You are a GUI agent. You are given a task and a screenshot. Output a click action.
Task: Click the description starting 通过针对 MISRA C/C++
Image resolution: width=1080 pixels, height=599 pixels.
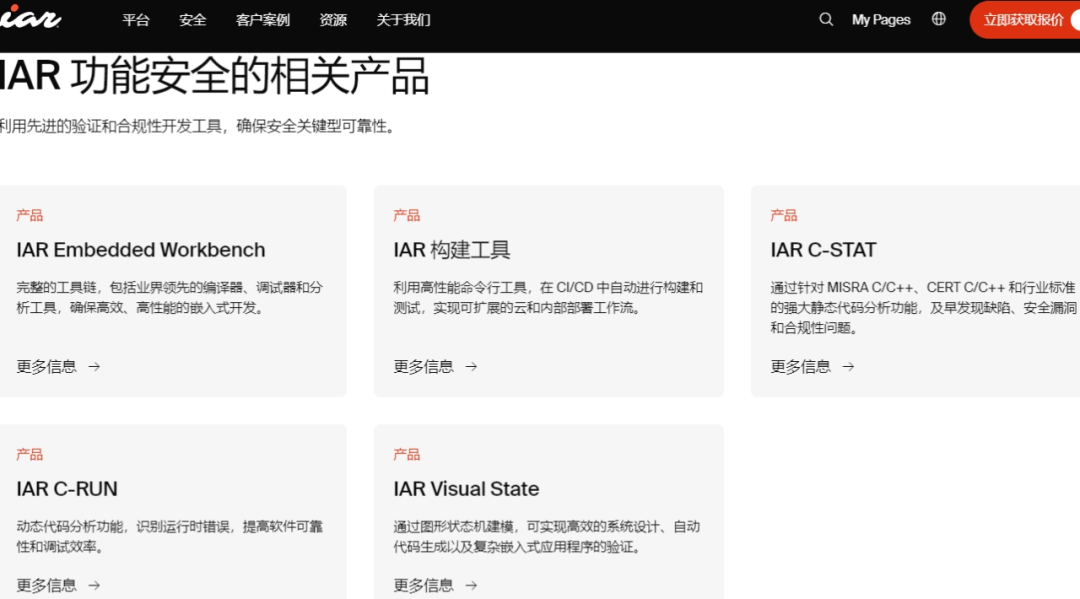[923, 307]
